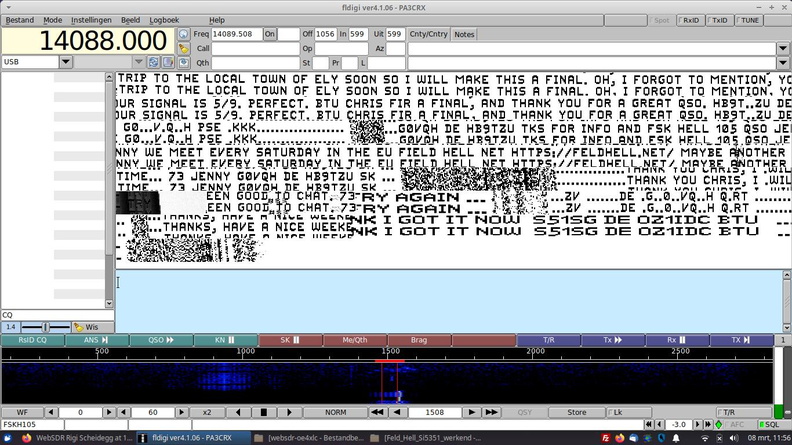Click the save QSO icon beside Qth
The image size is (792, 445).
coord(184,62)
